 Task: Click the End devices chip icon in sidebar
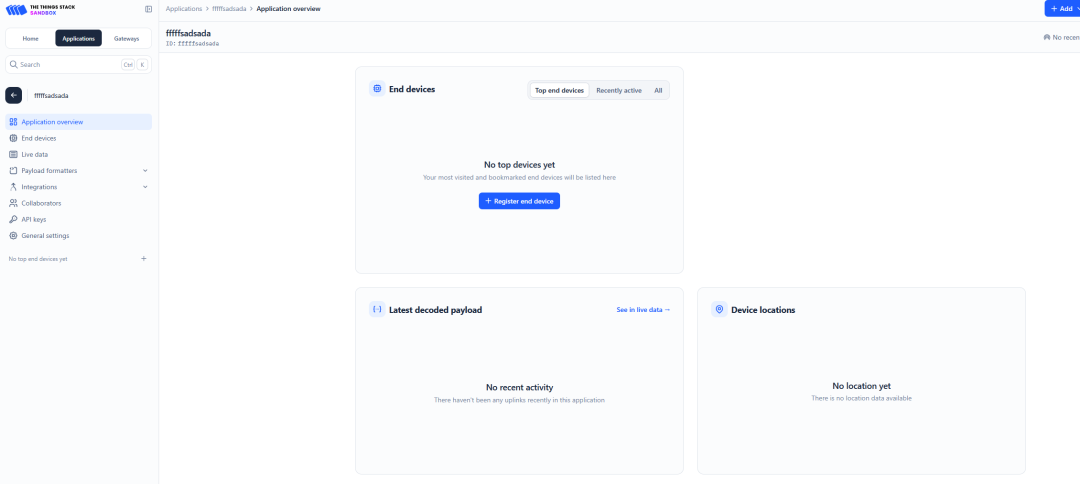(13, 138)
